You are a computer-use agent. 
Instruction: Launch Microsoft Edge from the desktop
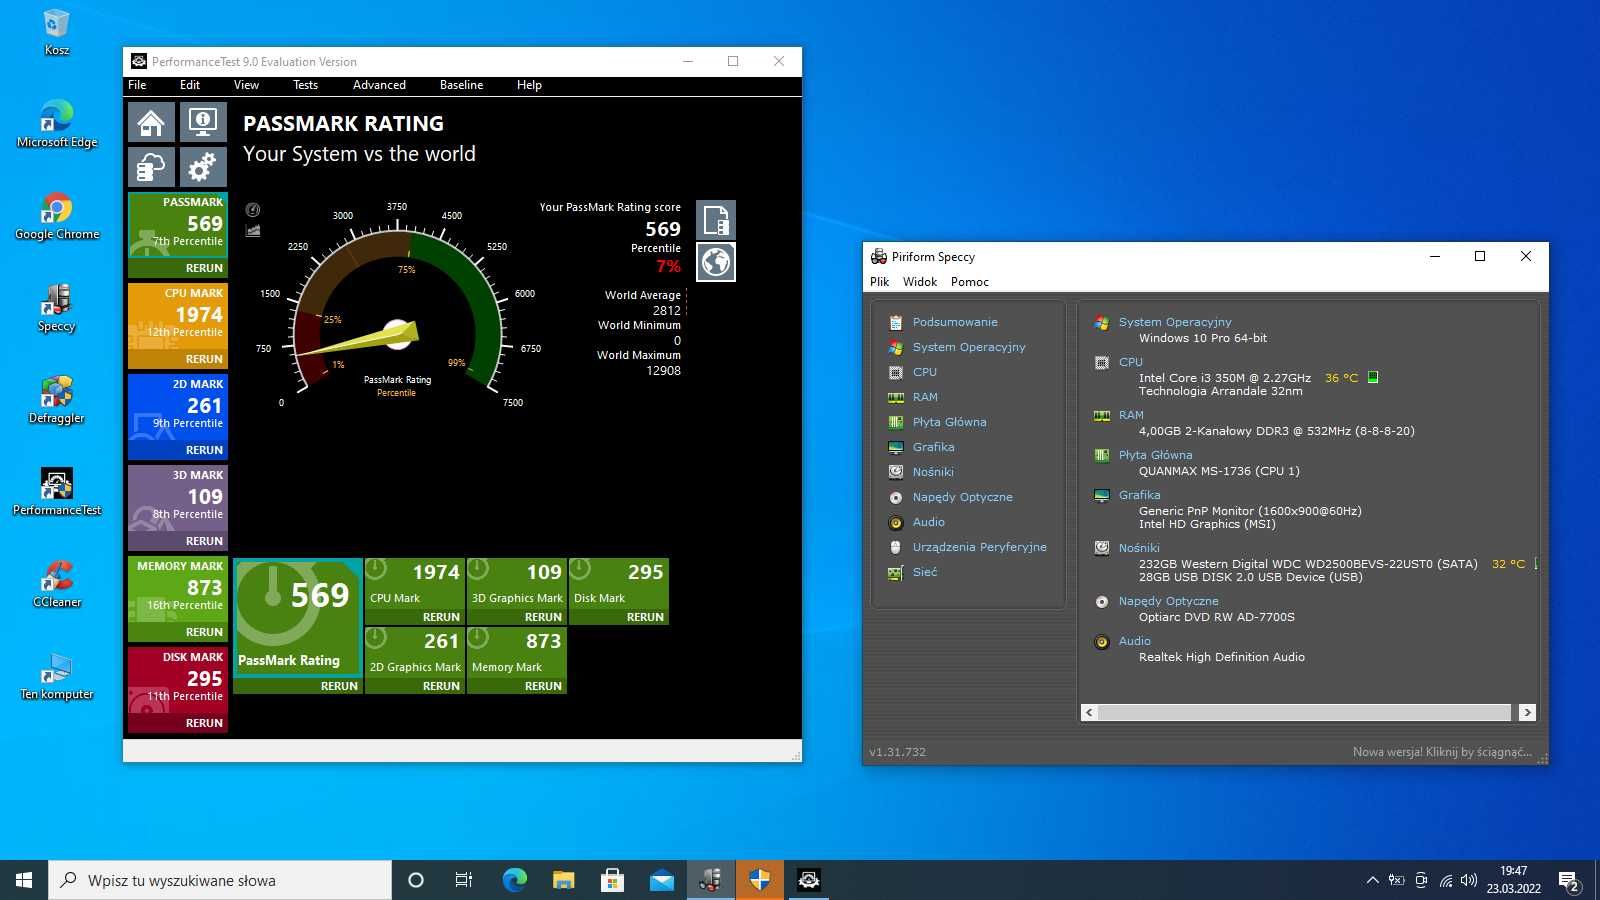point(57,124)
